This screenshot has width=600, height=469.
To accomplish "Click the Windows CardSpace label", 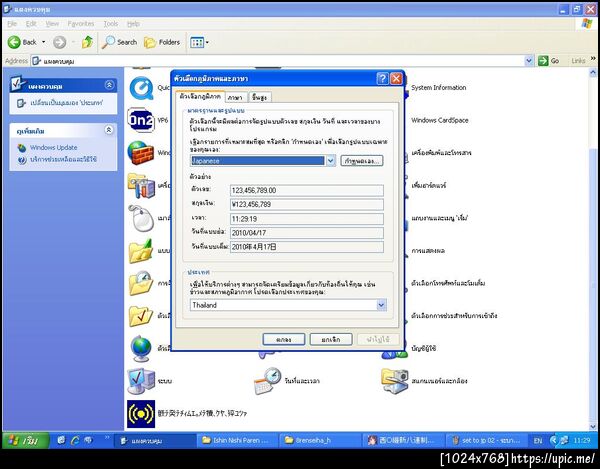I will (440, 120).
